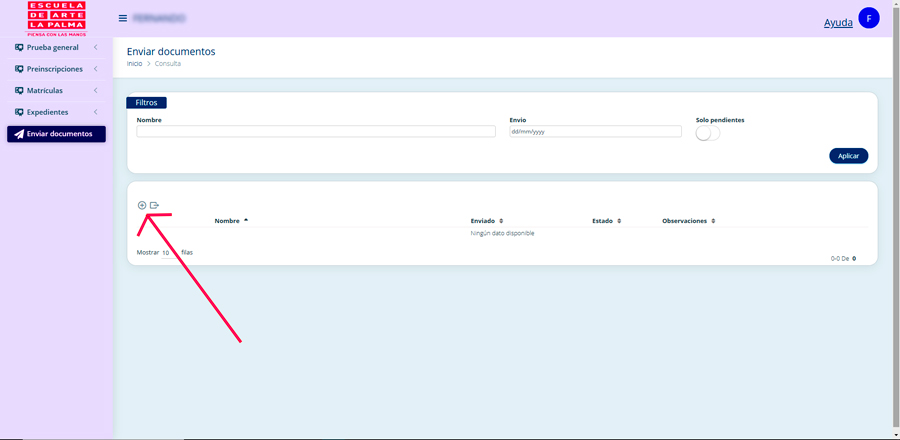Click the Filtros section tab label
This screenshot has width=900, height=440.
(146, 103)
